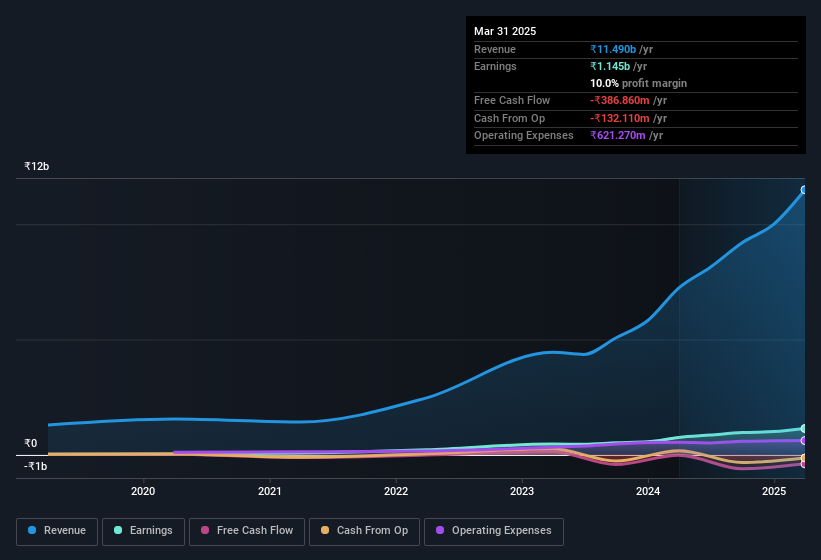This screenshot has width=821, height=560.
Task: Click the 2025 x-axis label
Action: coord(774,491)
